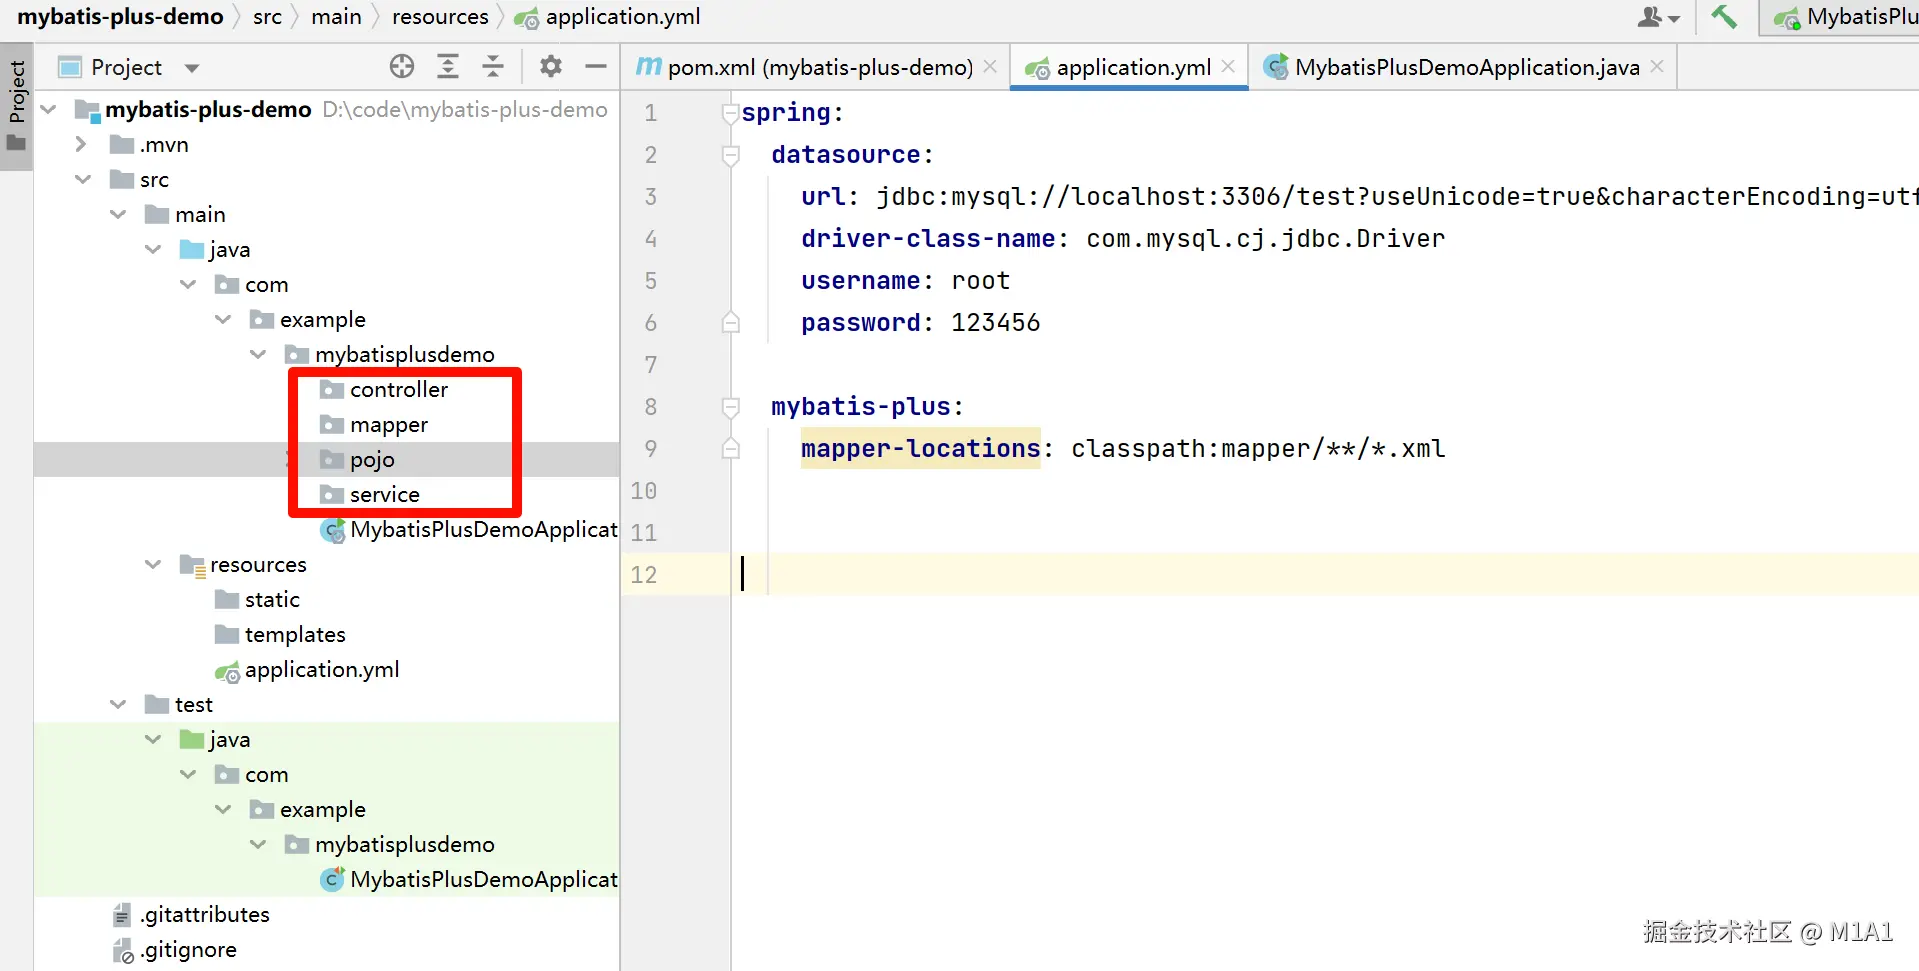This screenshot has width=1919, height=971.
Task: Click the Build project hammer icon
Action: pyautogui.click(x=1724, y=16)
